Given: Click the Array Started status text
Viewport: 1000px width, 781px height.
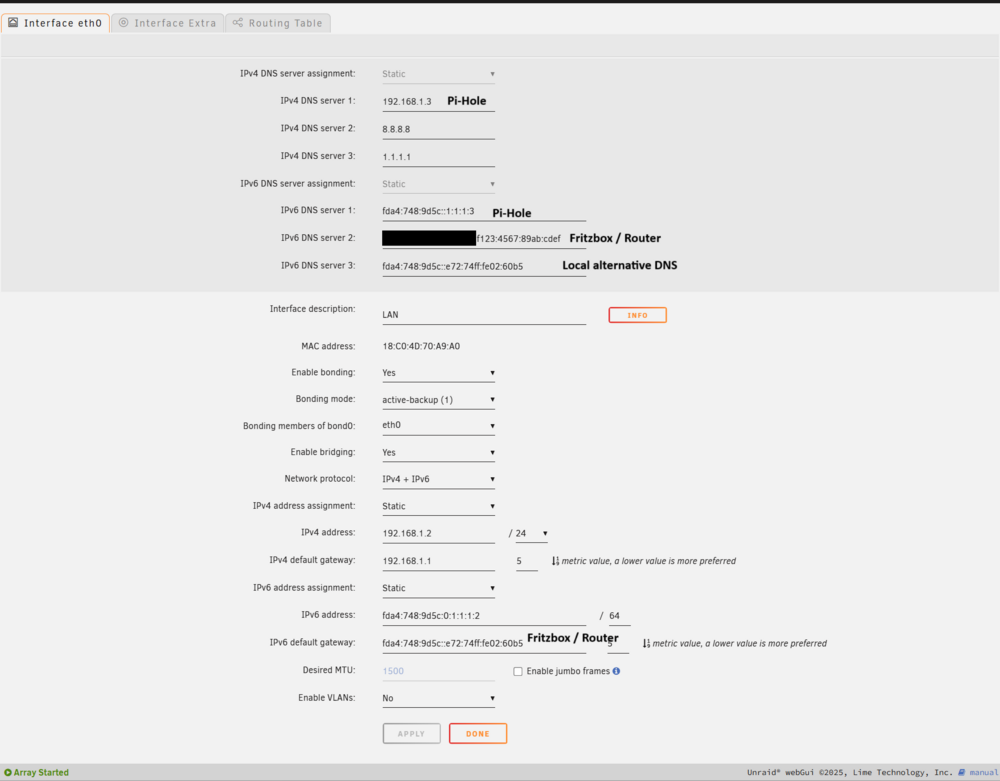Looking at the screenshot, I should click(x=41, y=772).
